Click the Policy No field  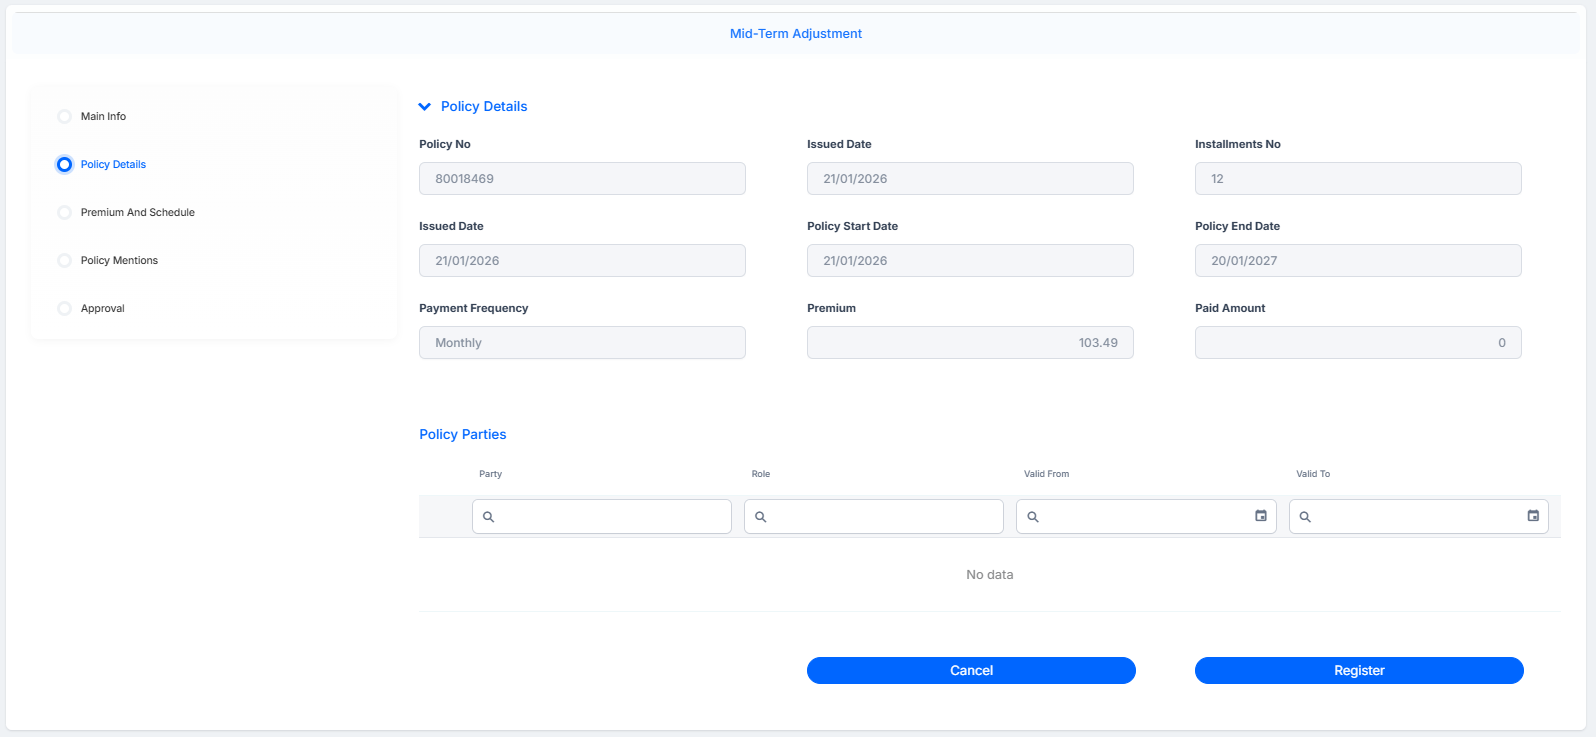[x=582, y=178]
